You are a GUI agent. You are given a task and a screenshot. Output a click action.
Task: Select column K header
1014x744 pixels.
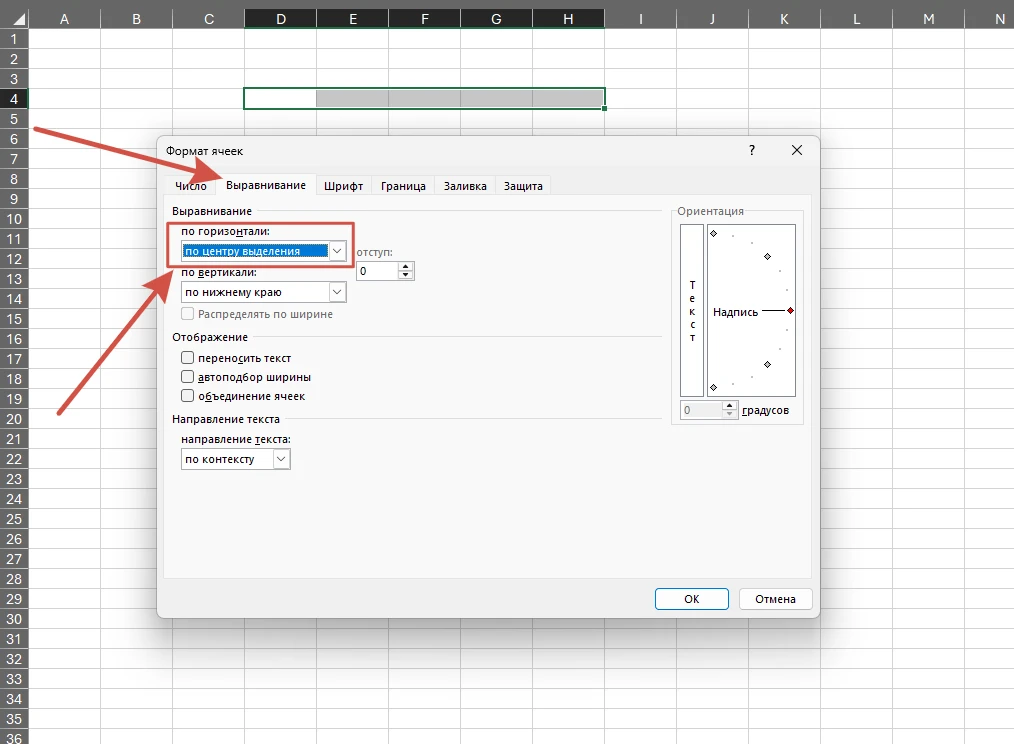pyautogui.click(x=784, y=19)
